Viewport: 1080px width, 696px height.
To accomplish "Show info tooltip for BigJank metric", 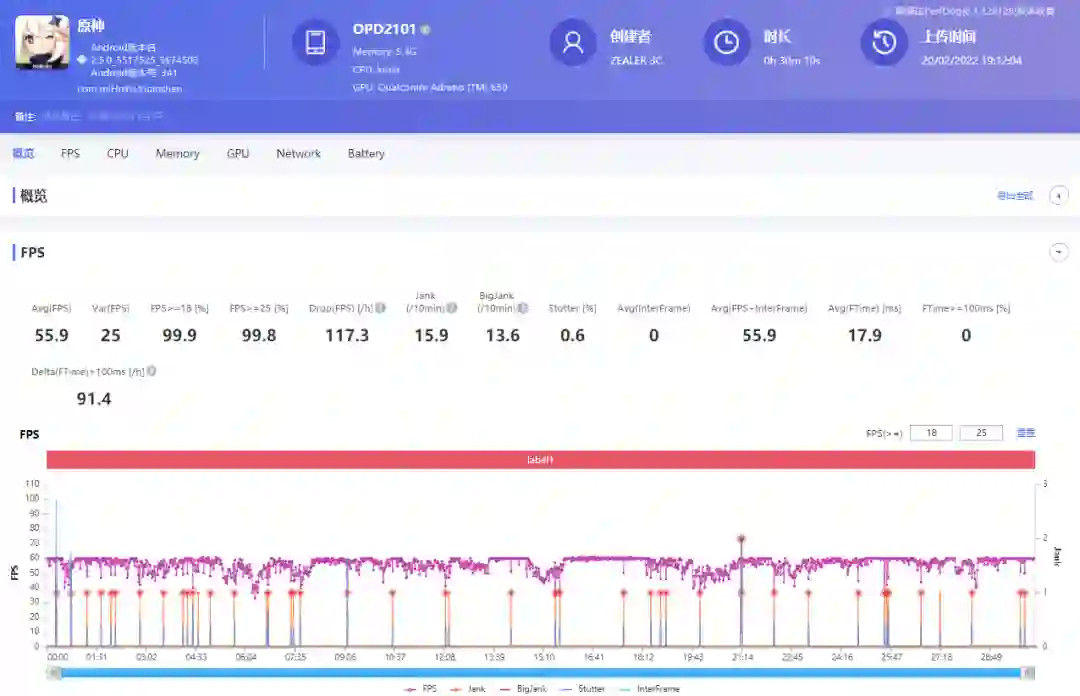I will click(523, 308).
